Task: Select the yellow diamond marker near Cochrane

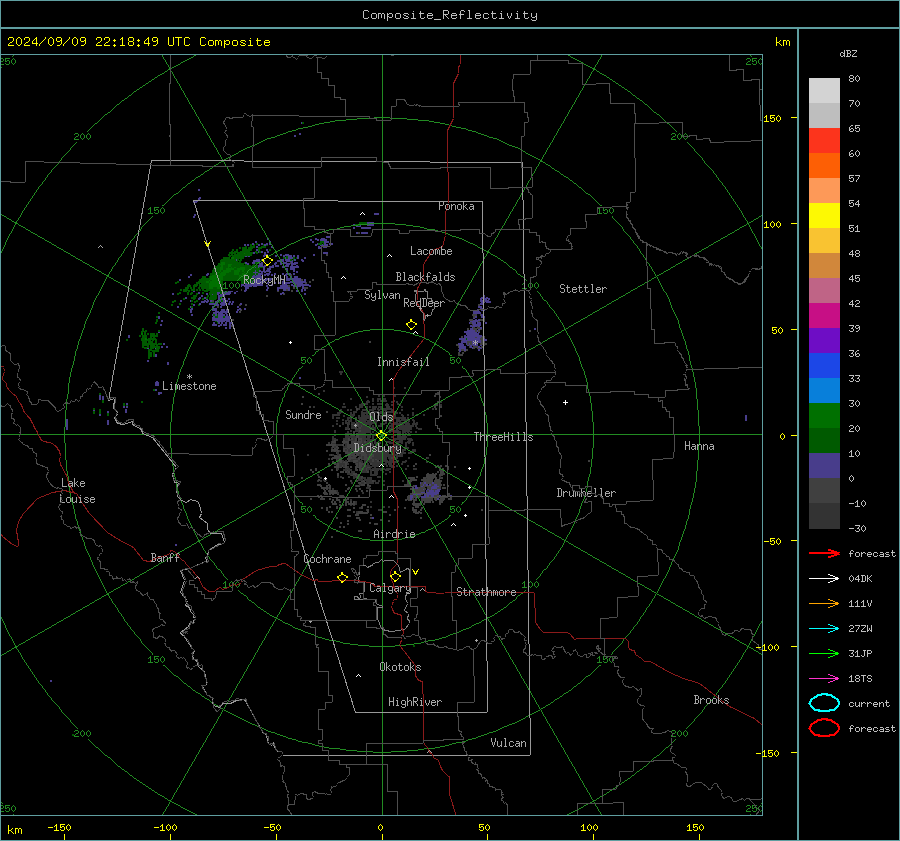Action: tap(343, 577)
